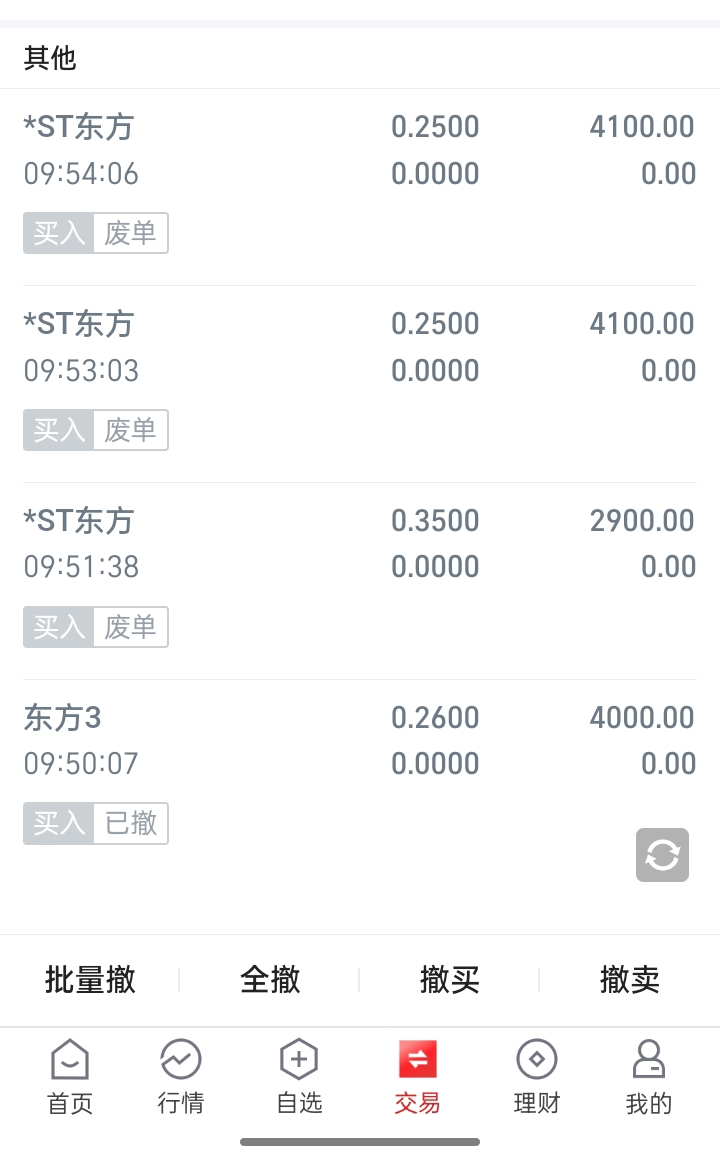Tap 撤买 cancel buys button

(450, 979)
